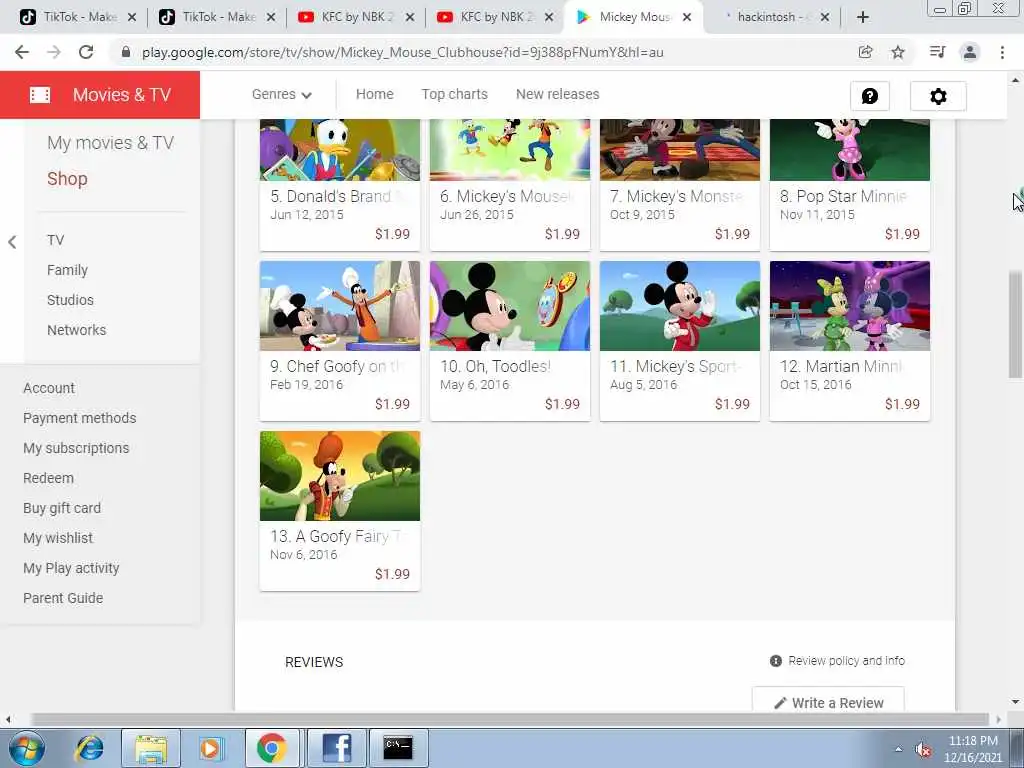Switch to the second TikTok tab
Viewport: 1024px width, 768px height.
(x=217, y=17)
